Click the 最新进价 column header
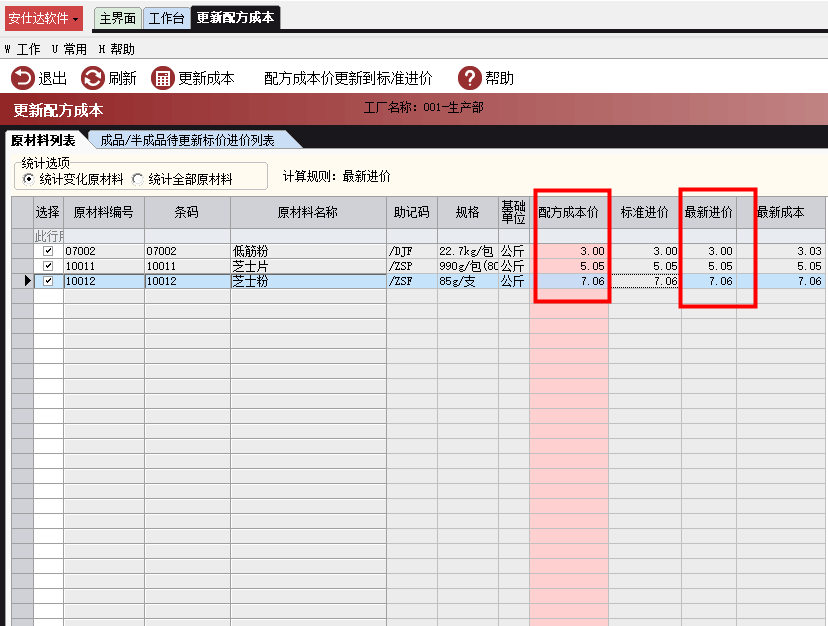This screenshot has height=626, width=828. pos(709,212)
